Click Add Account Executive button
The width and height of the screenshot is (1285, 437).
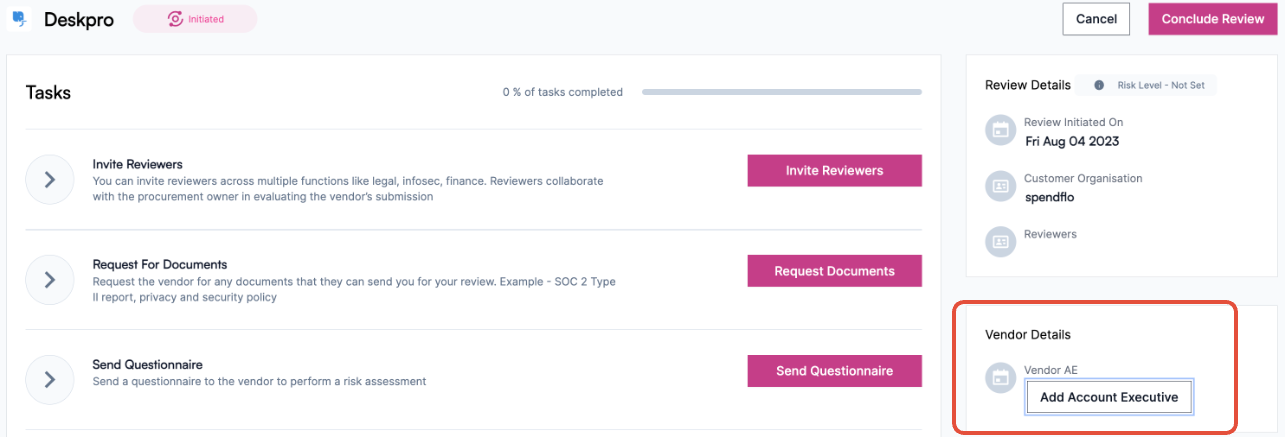click(x=1109, y=397)
